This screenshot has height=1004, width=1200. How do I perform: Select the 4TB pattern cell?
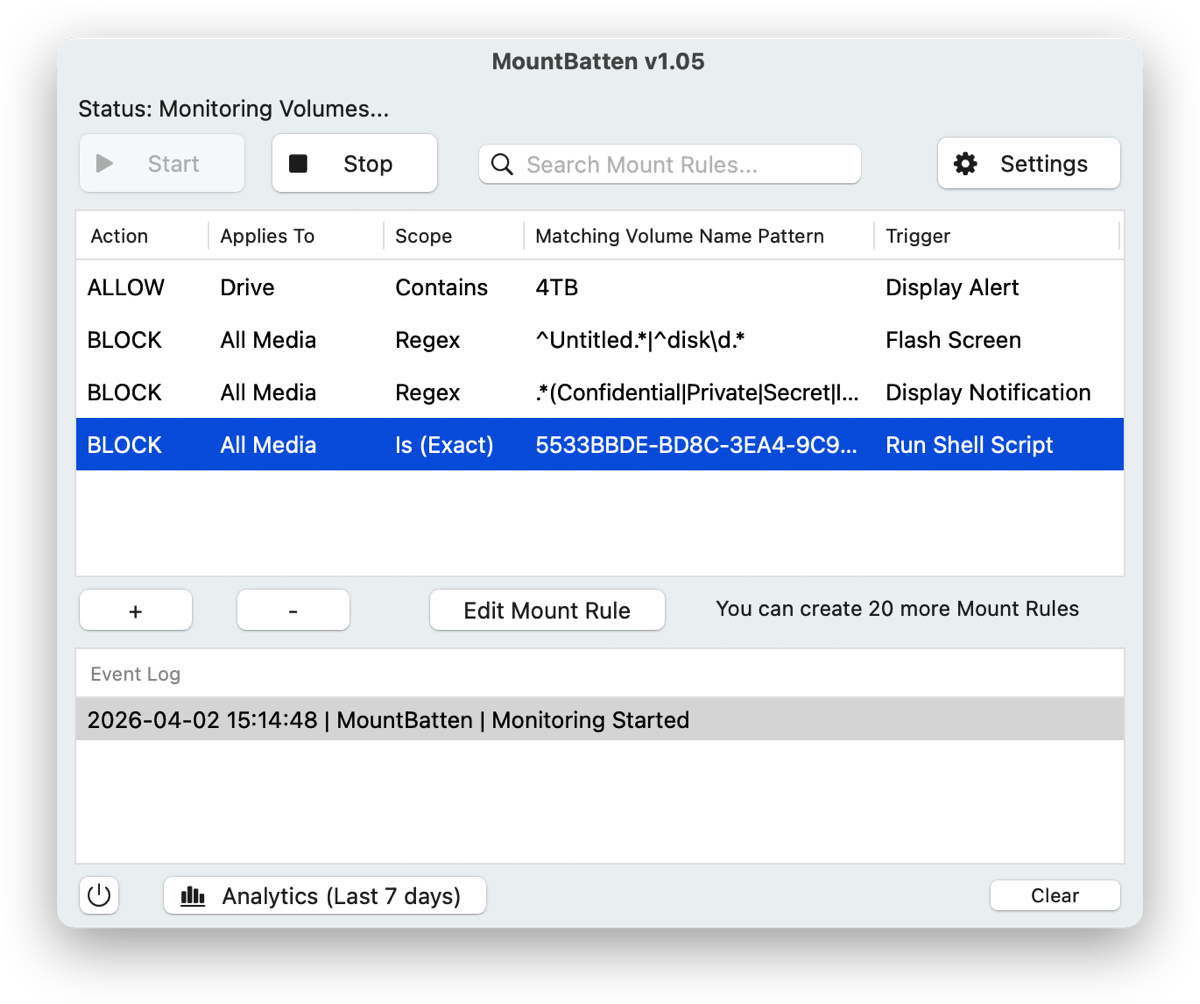pos(557,288)
